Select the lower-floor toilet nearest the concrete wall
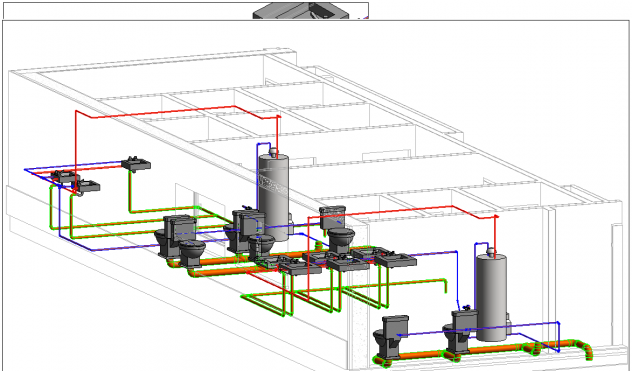The width and height of the screenshot is (632, 371). [x=391, y=337]
